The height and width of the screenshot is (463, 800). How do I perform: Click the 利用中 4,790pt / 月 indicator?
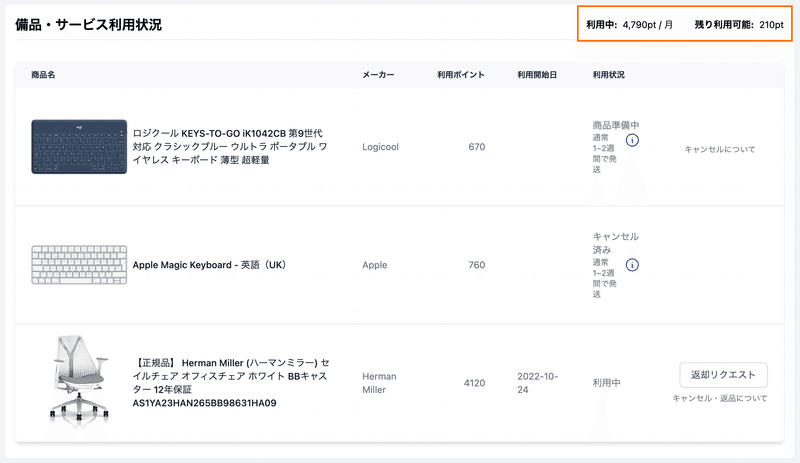(x=630, y=25)
